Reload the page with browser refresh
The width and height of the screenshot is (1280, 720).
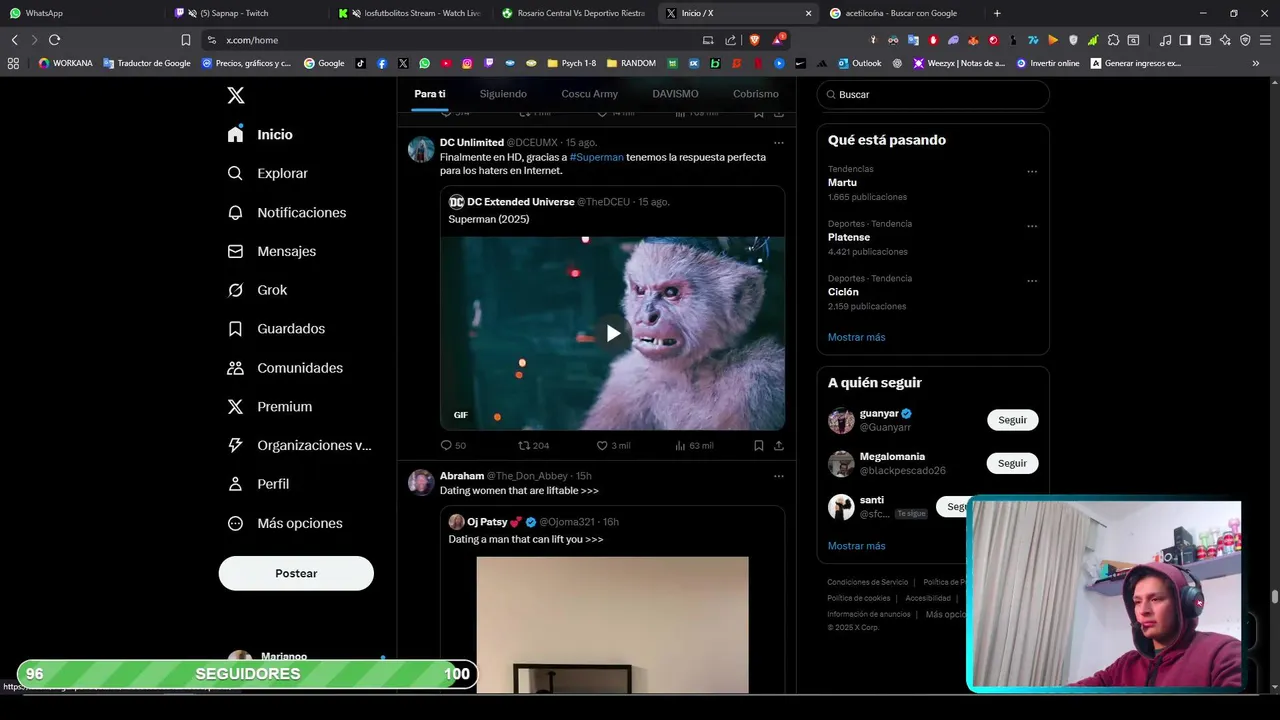[54, 40]
